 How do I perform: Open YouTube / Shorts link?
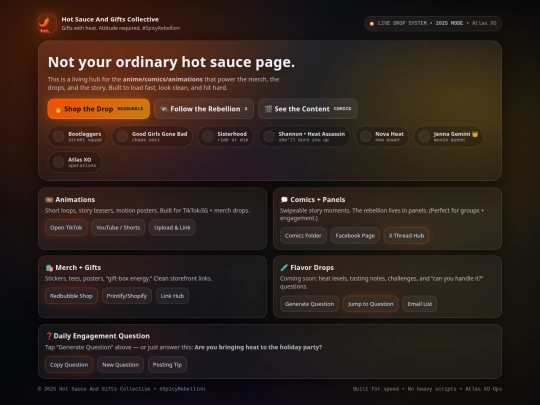[118, 228]
